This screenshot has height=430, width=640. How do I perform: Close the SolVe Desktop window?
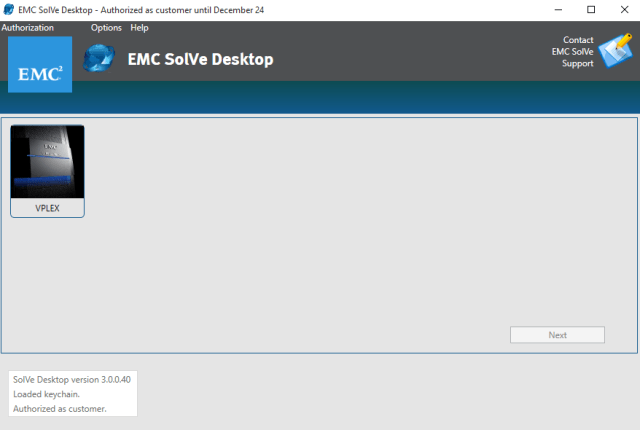coord(624,10)
